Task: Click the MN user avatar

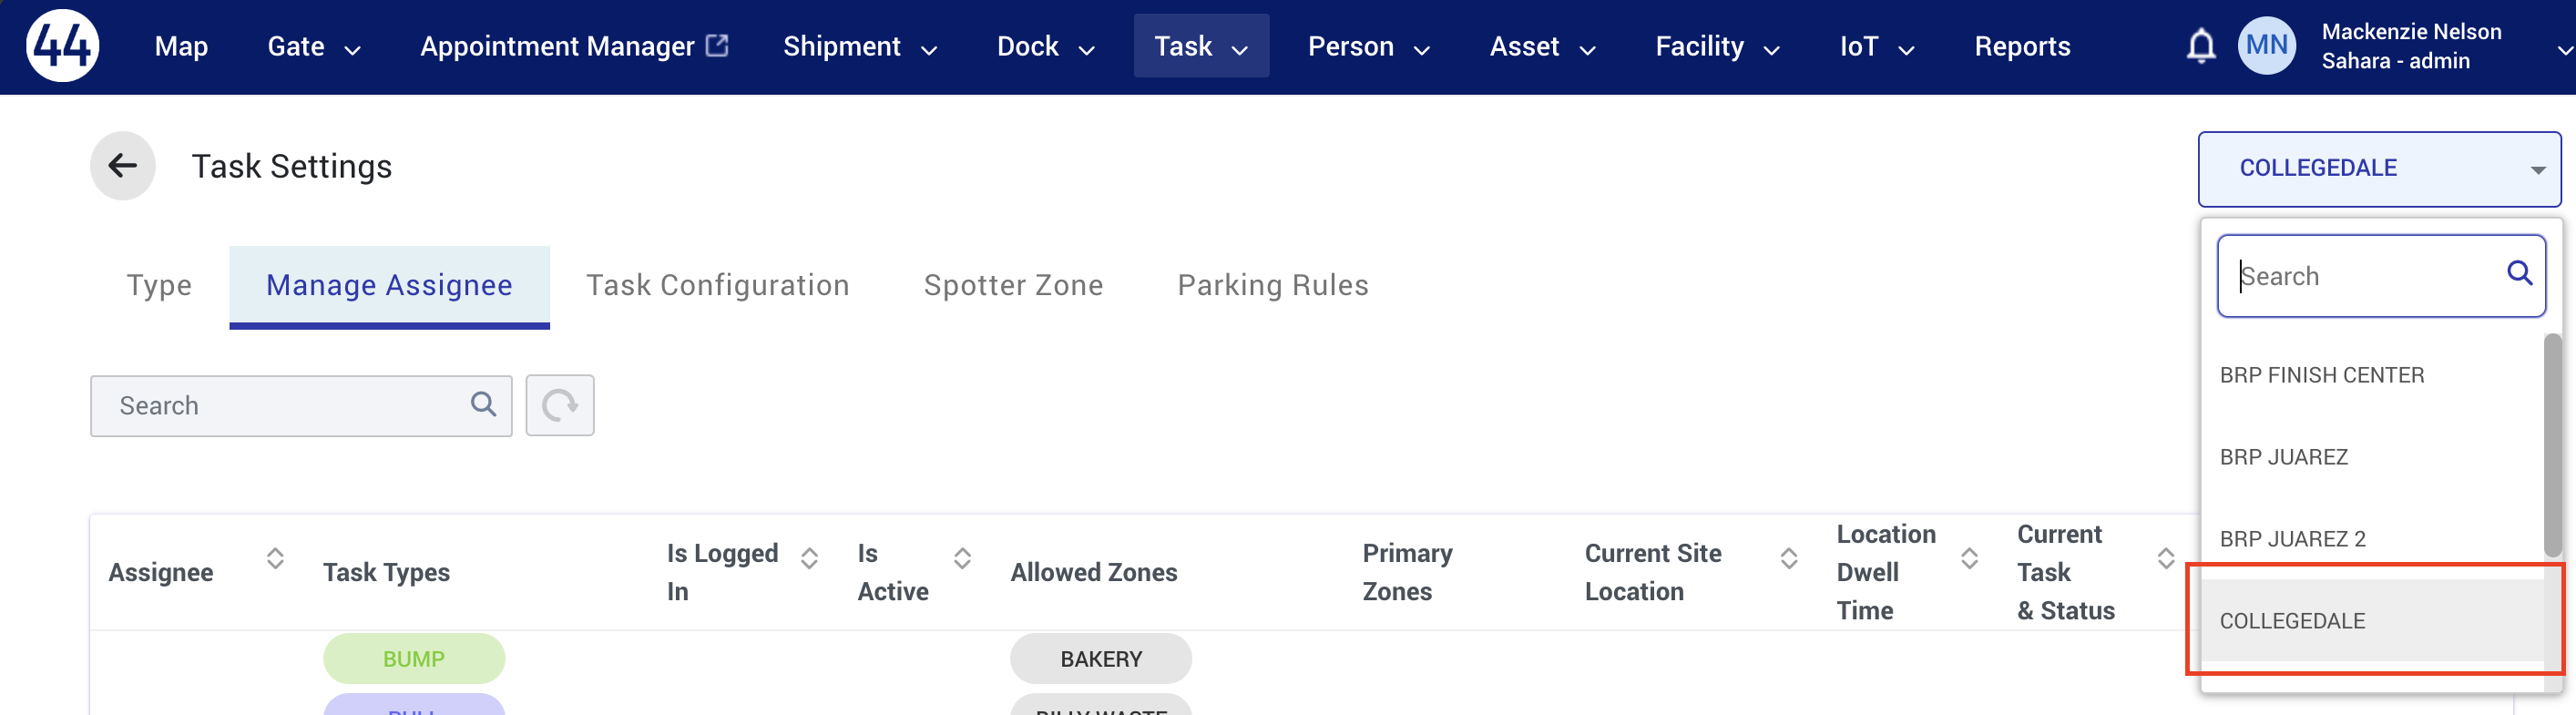Action: point(2266,46)
